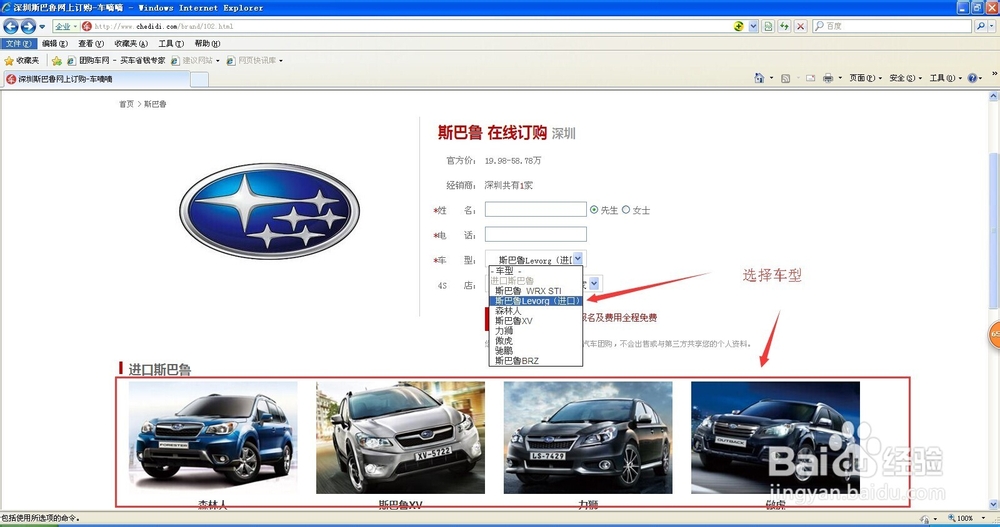Click the 斯巴鲁 breadcrumb link
Viewport: 1000px width, 527px height.
coord(155,104)
